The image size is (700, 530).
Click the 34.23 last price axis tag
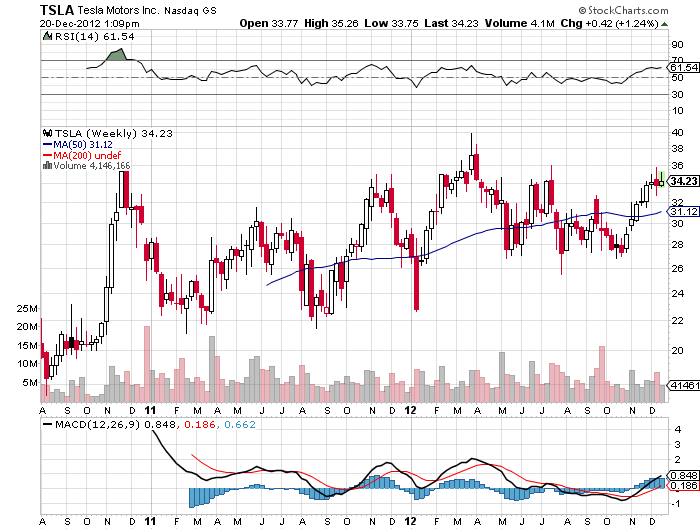[x=683, y=181]
